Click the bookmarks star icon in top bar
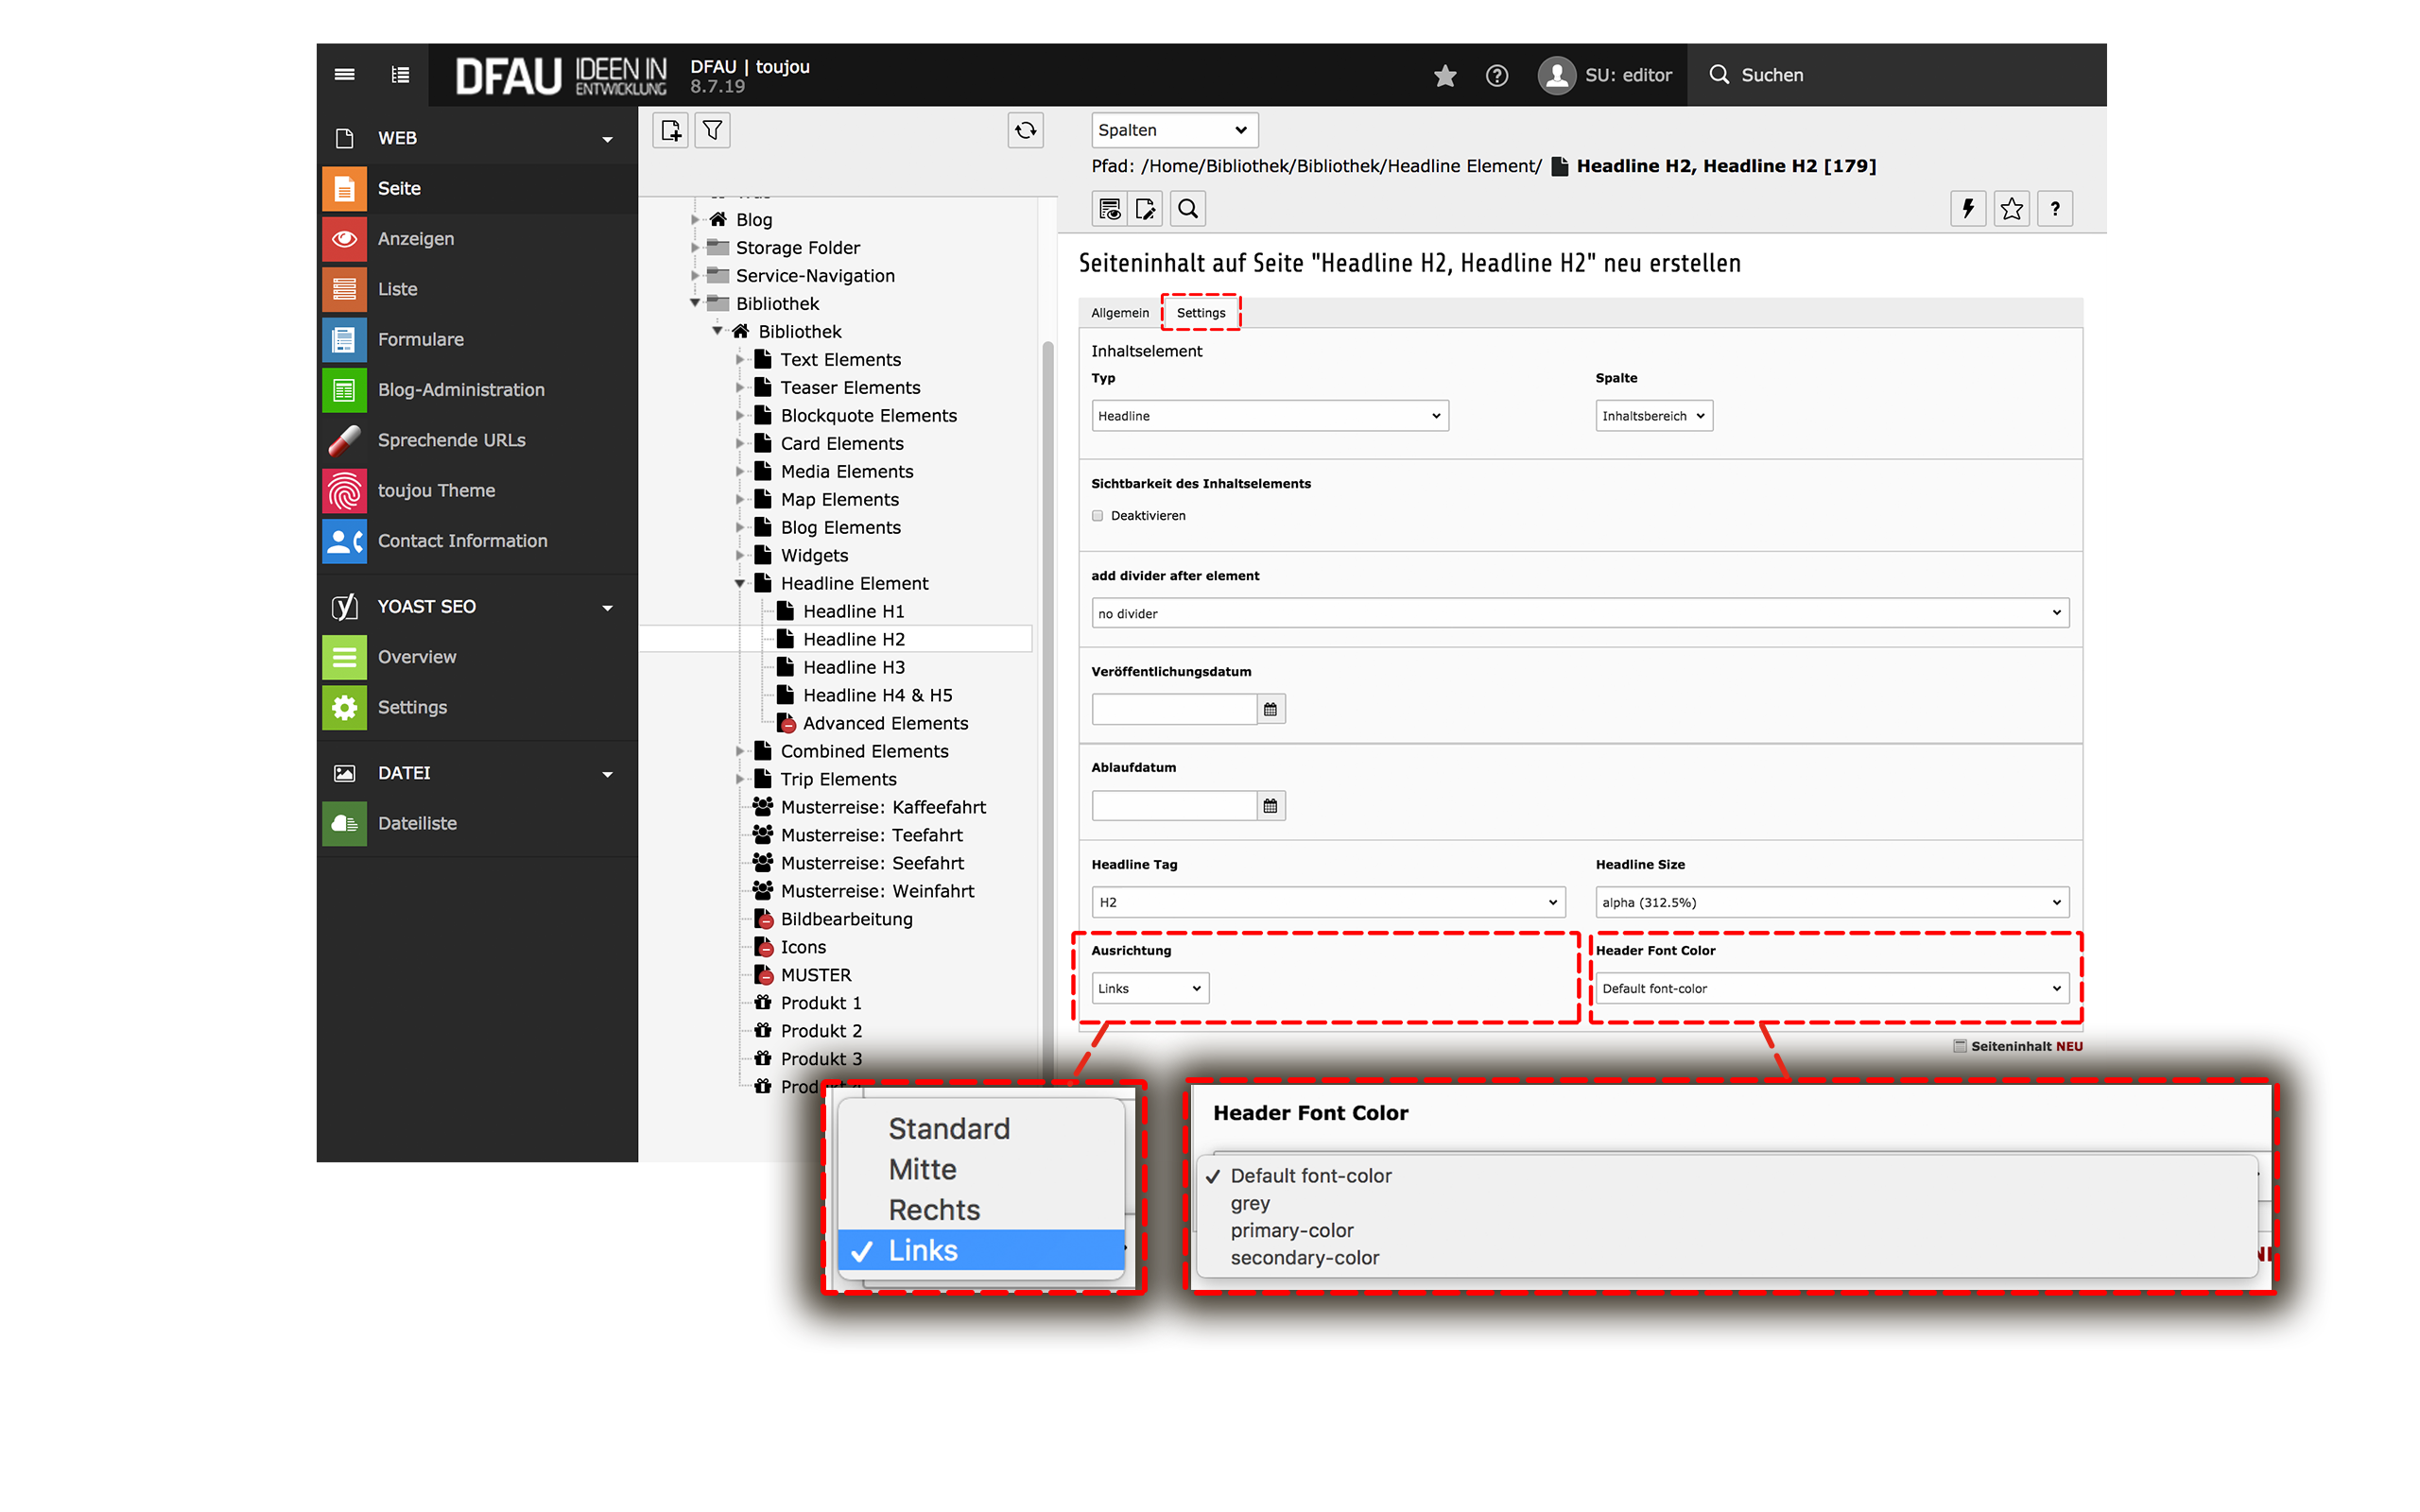The height and width of the screenshot is (1512, 2420). pos(1444,75)
